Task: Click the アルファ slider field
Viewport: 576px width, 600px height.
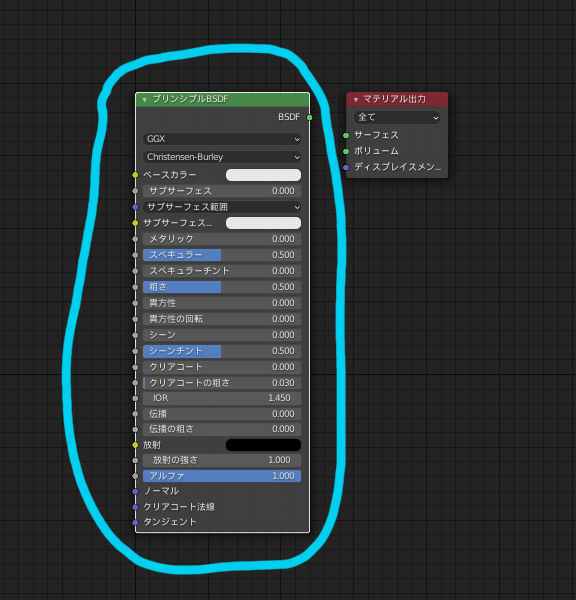Action: (x=222, y=476)
